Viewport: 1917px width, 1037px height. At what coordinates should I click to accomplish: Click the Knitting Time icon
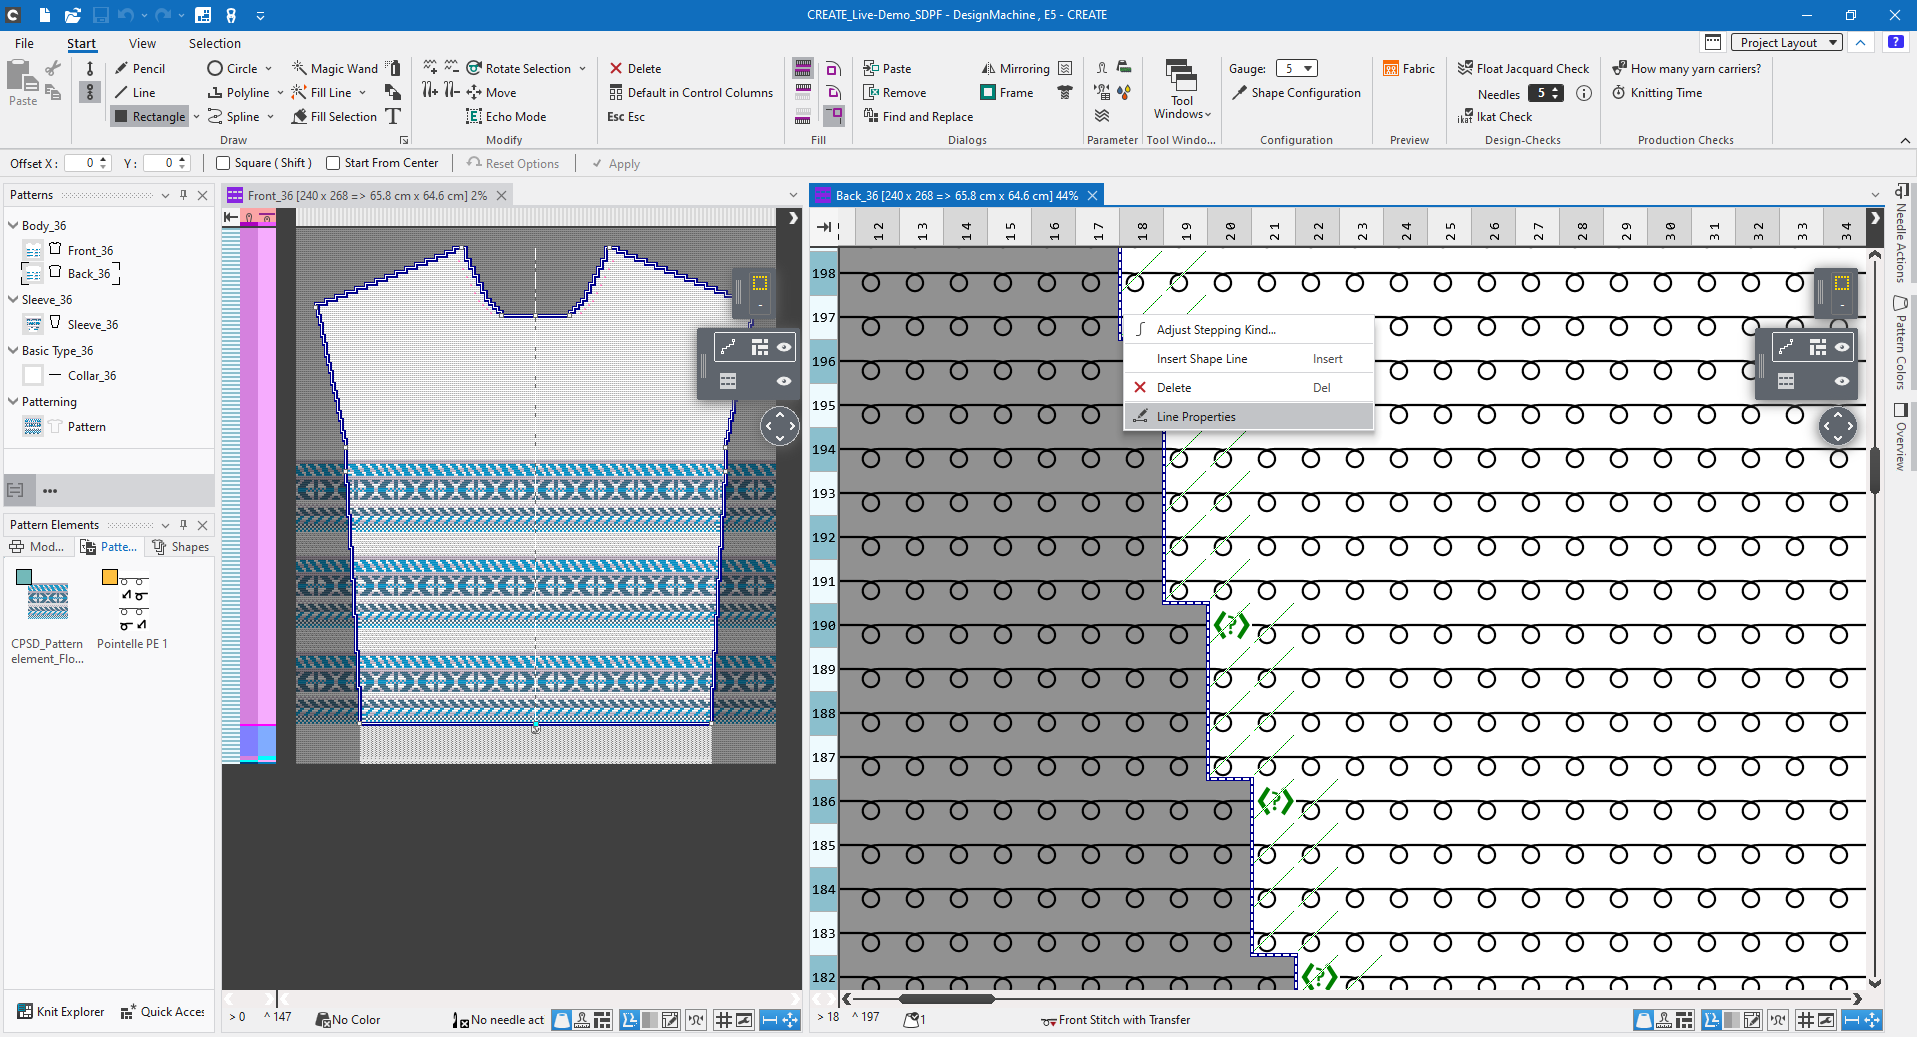tap(1618, 92)
